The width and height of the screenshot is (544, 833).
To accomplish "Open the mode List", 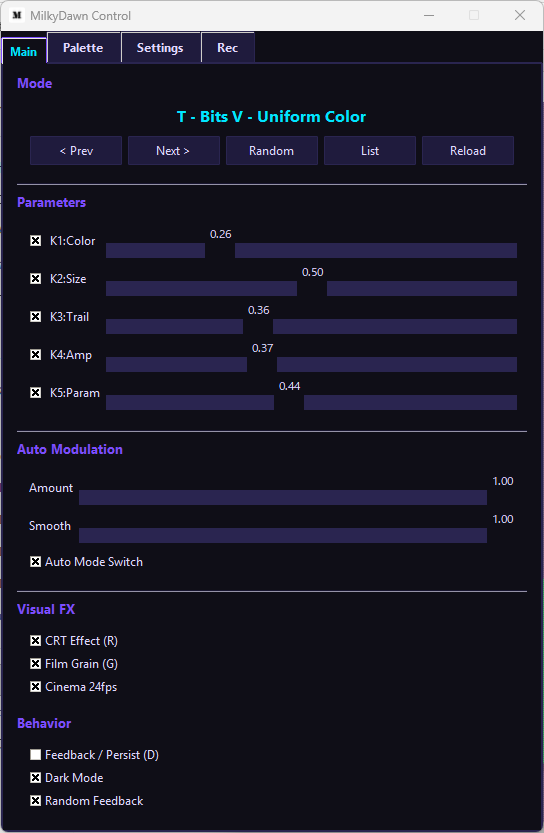I will (x=370, y=151).
